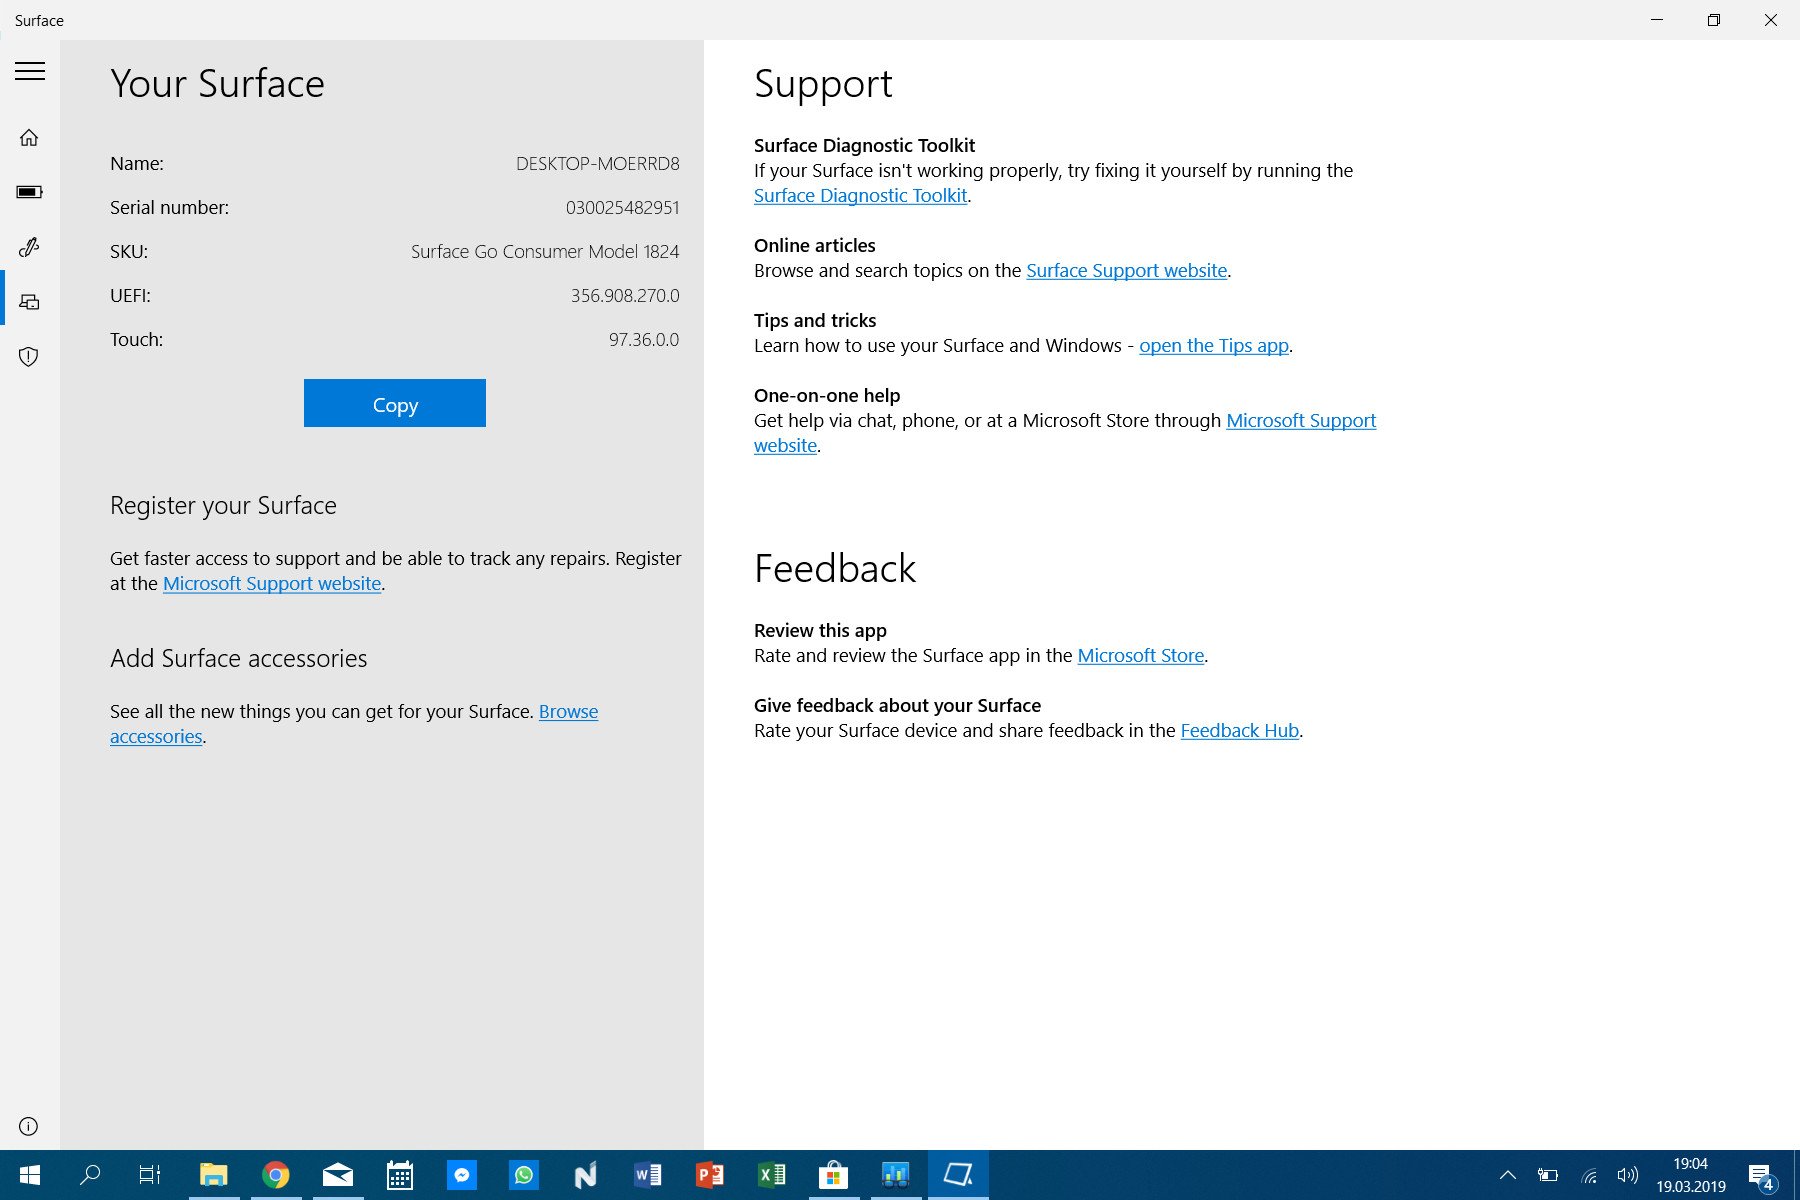Open the Warranty shield icon in the sidebar

coord(29,357)
